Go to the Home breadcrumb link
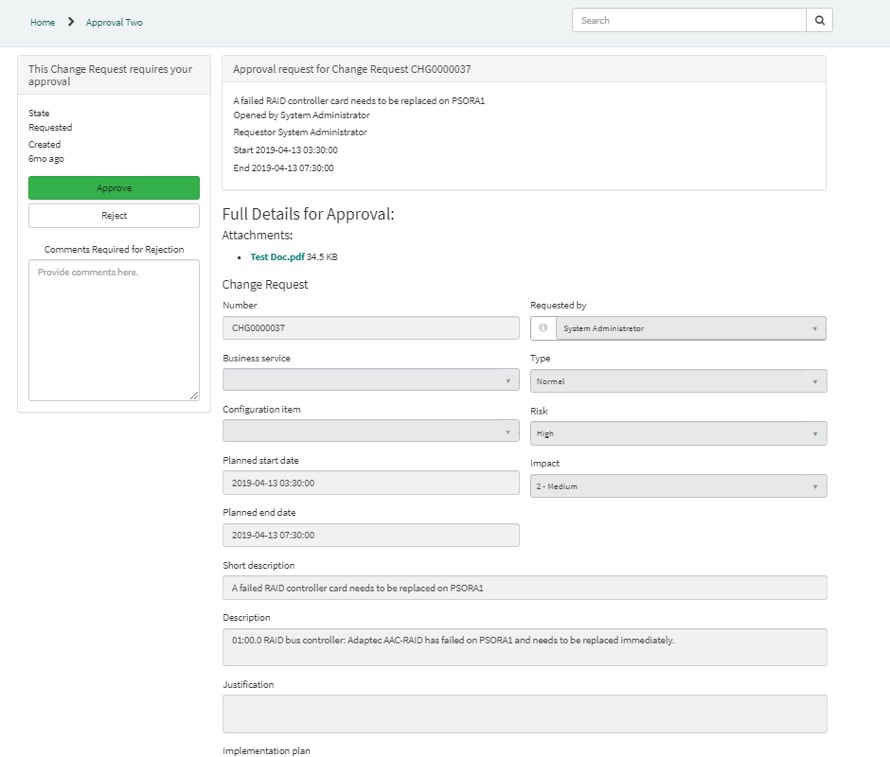This screenshot has height=757, width=890. click(43, 22)
